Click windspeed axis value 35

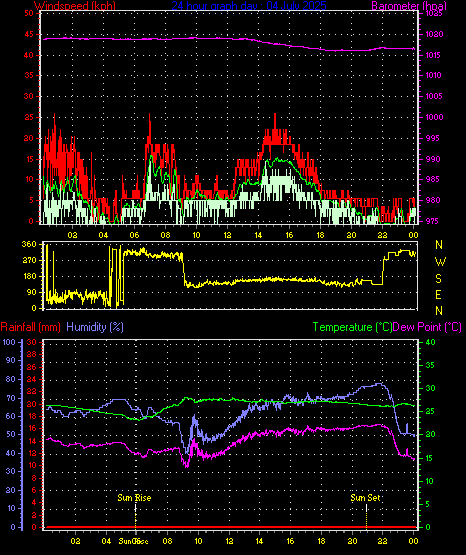(29, 75)
